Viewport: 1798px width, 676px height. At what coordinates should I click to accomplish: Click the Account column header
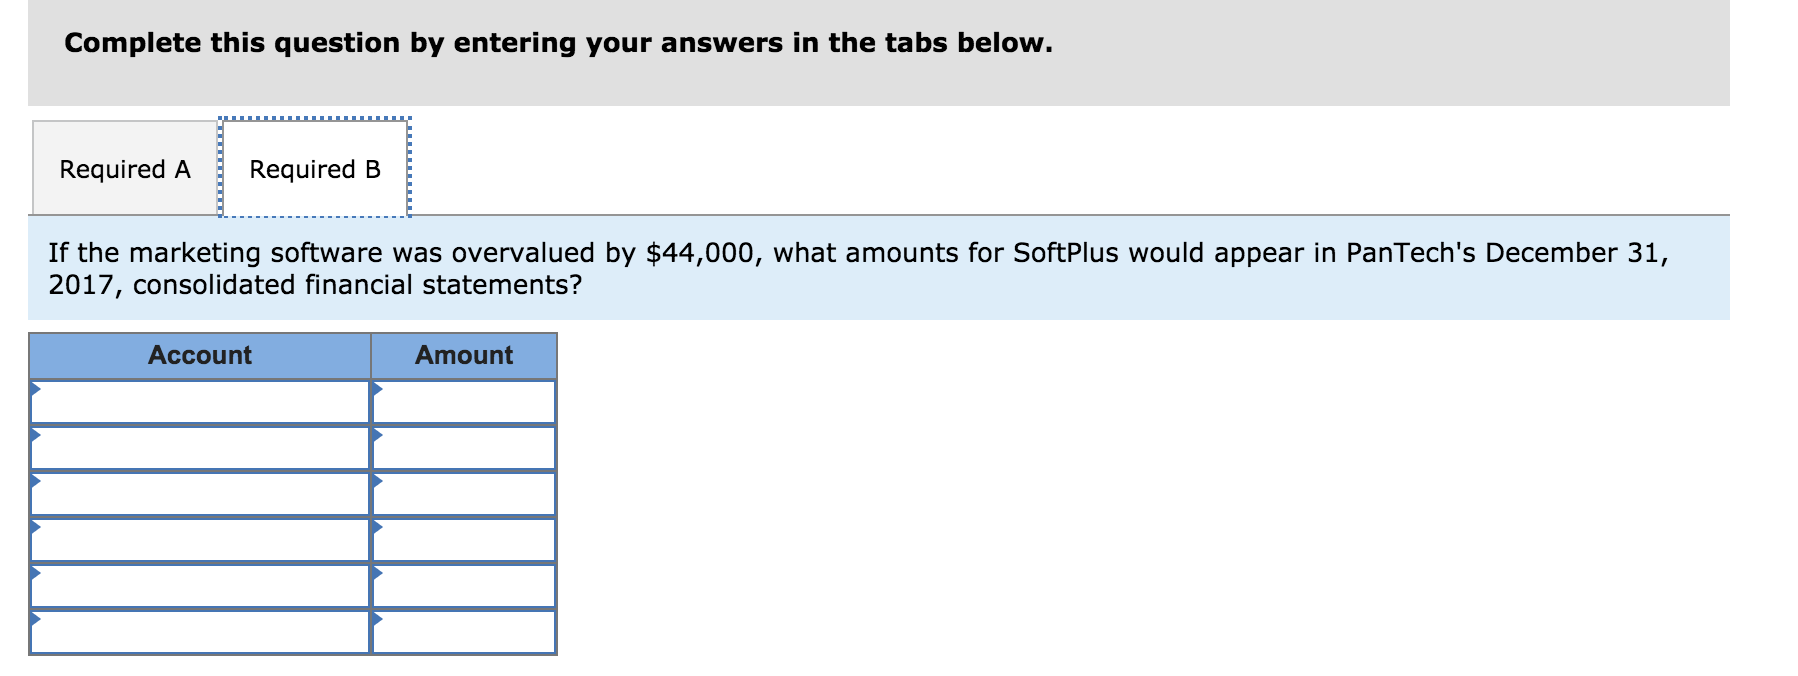200,355
